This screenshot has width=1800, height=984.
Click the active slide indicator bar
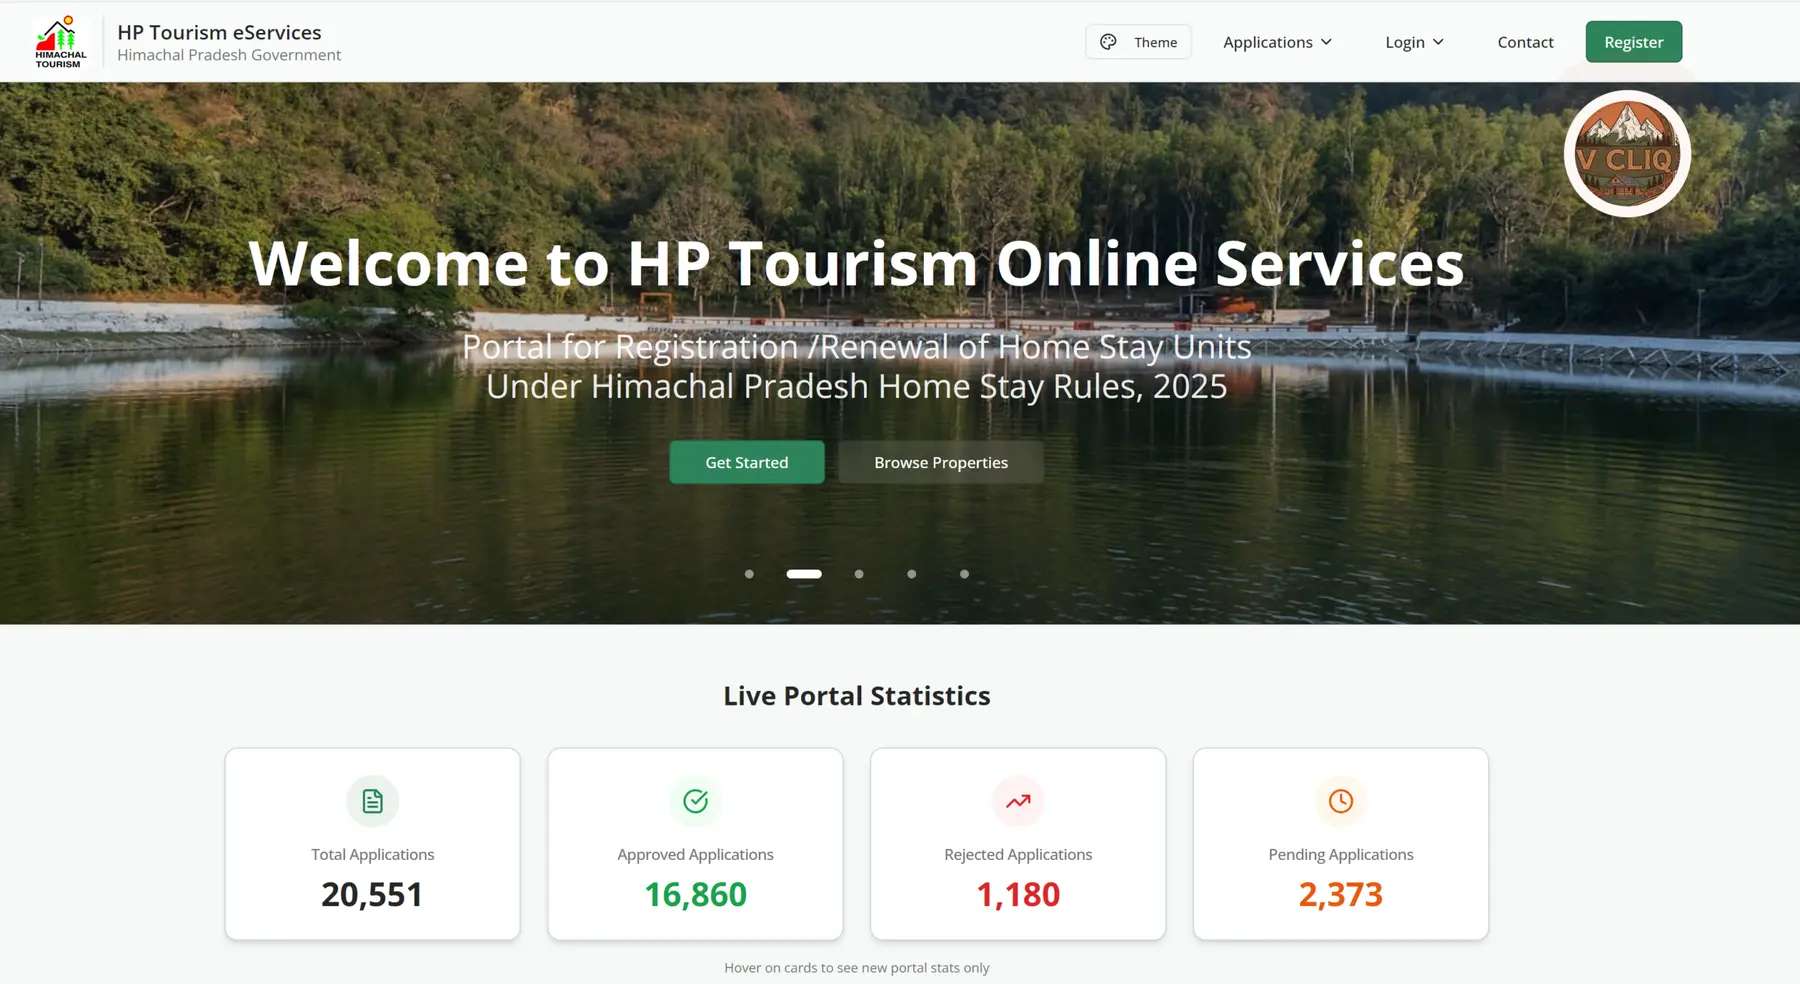pyautogui.click(x=804, y=574)
